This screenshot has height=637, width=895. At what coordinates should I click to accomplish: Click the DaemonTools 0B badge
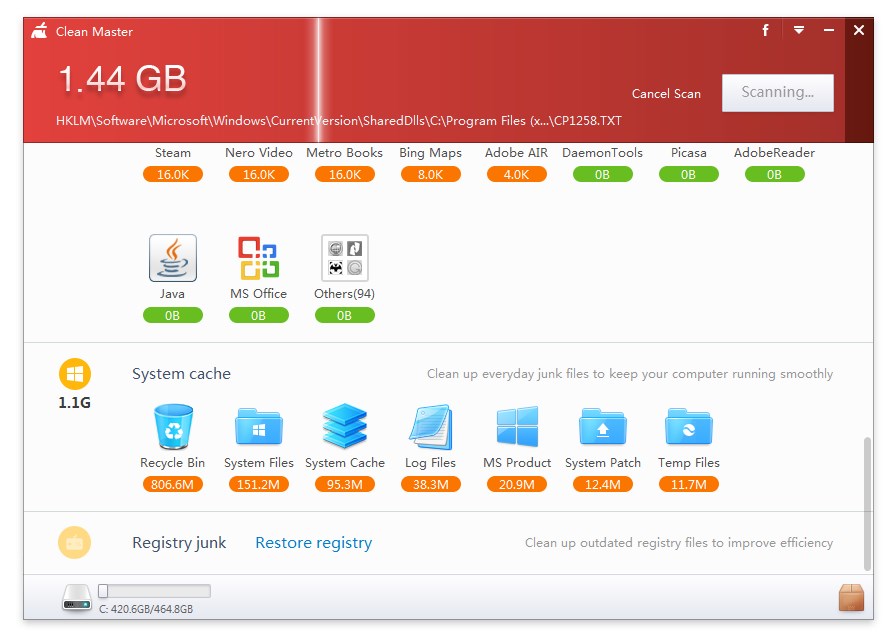(603, 174)
